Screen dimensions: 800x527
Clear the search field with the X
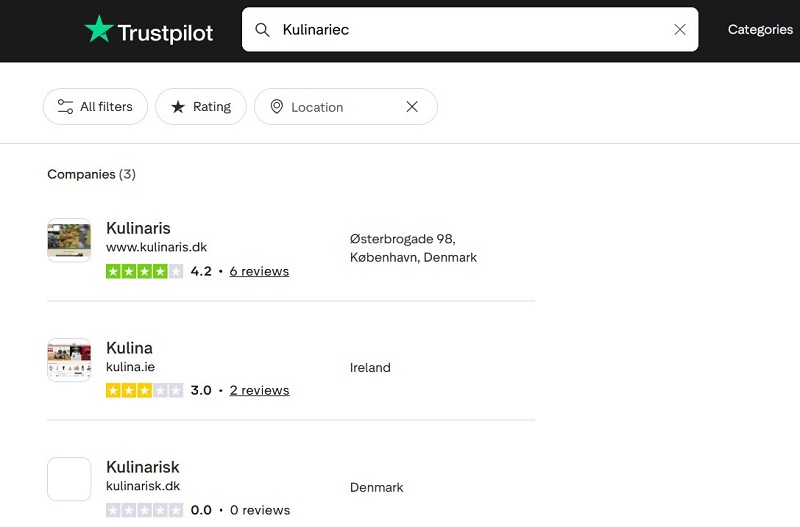coord(680,30)
